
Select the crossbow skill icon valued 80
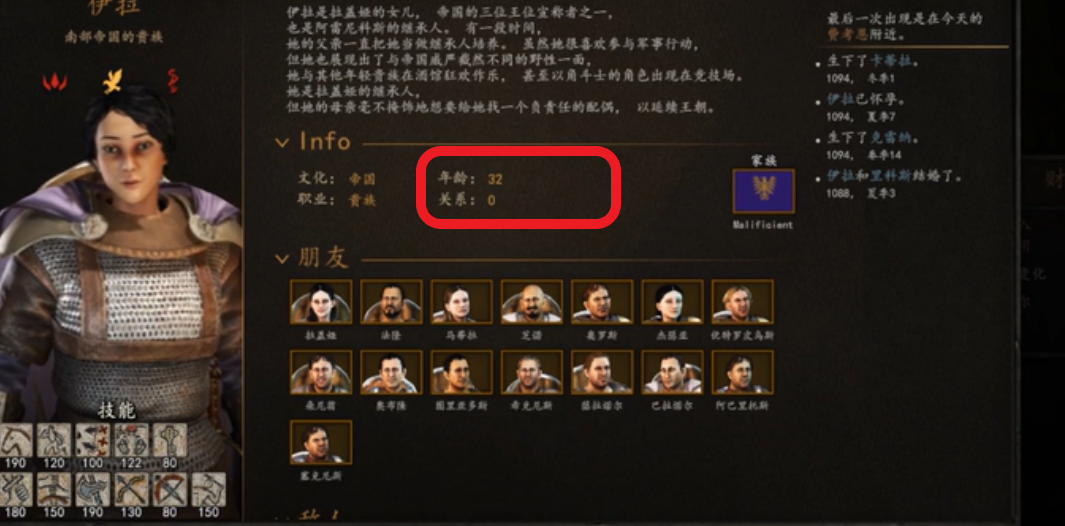pos(170,489)
